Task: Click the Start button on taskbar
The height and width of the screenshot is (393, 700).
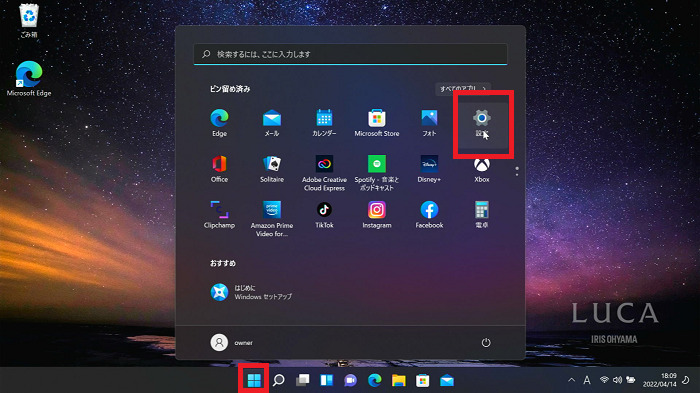Action: coord(254,380)
